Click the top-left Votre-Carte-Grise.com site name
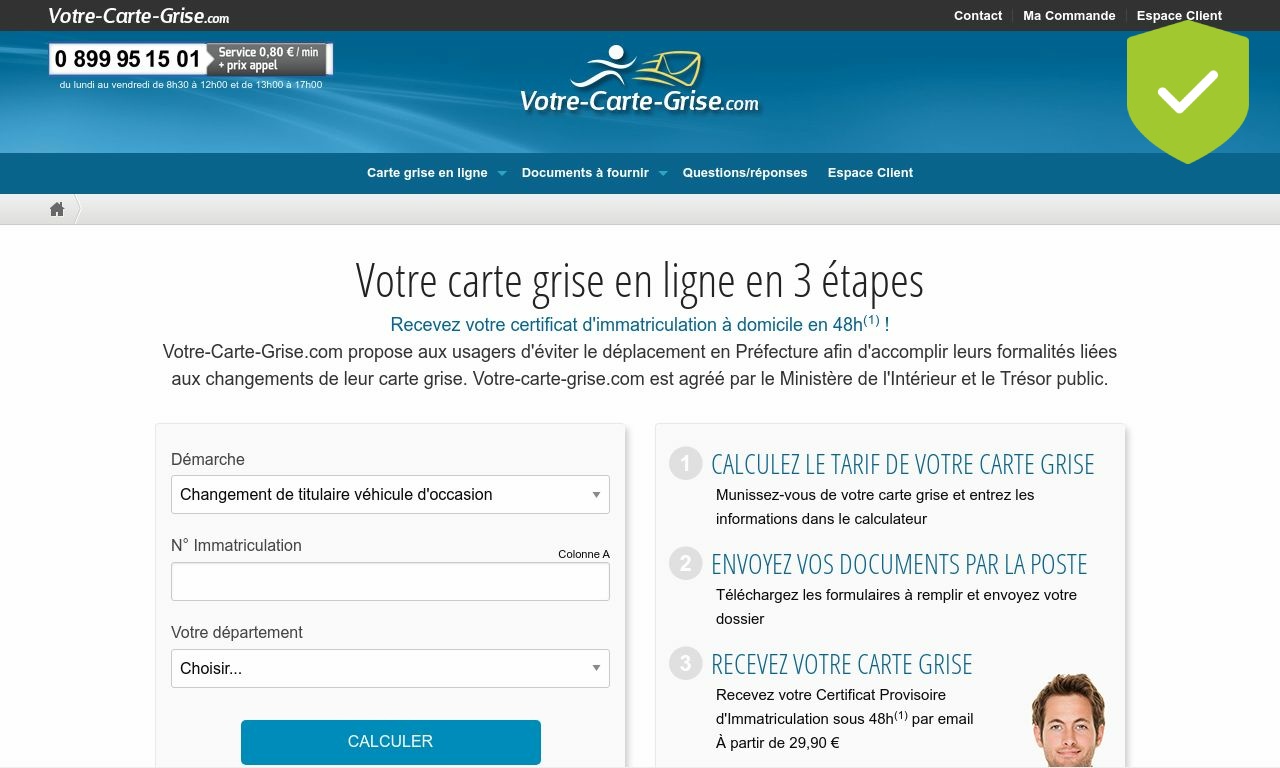This screenshot has width=1280, height=768. click(x=138, y=16)
